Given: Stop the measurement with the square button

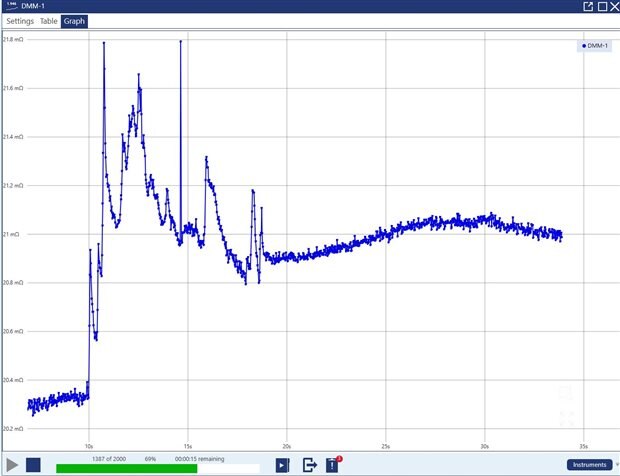Looking at the screenshot, I should (33, 465).
